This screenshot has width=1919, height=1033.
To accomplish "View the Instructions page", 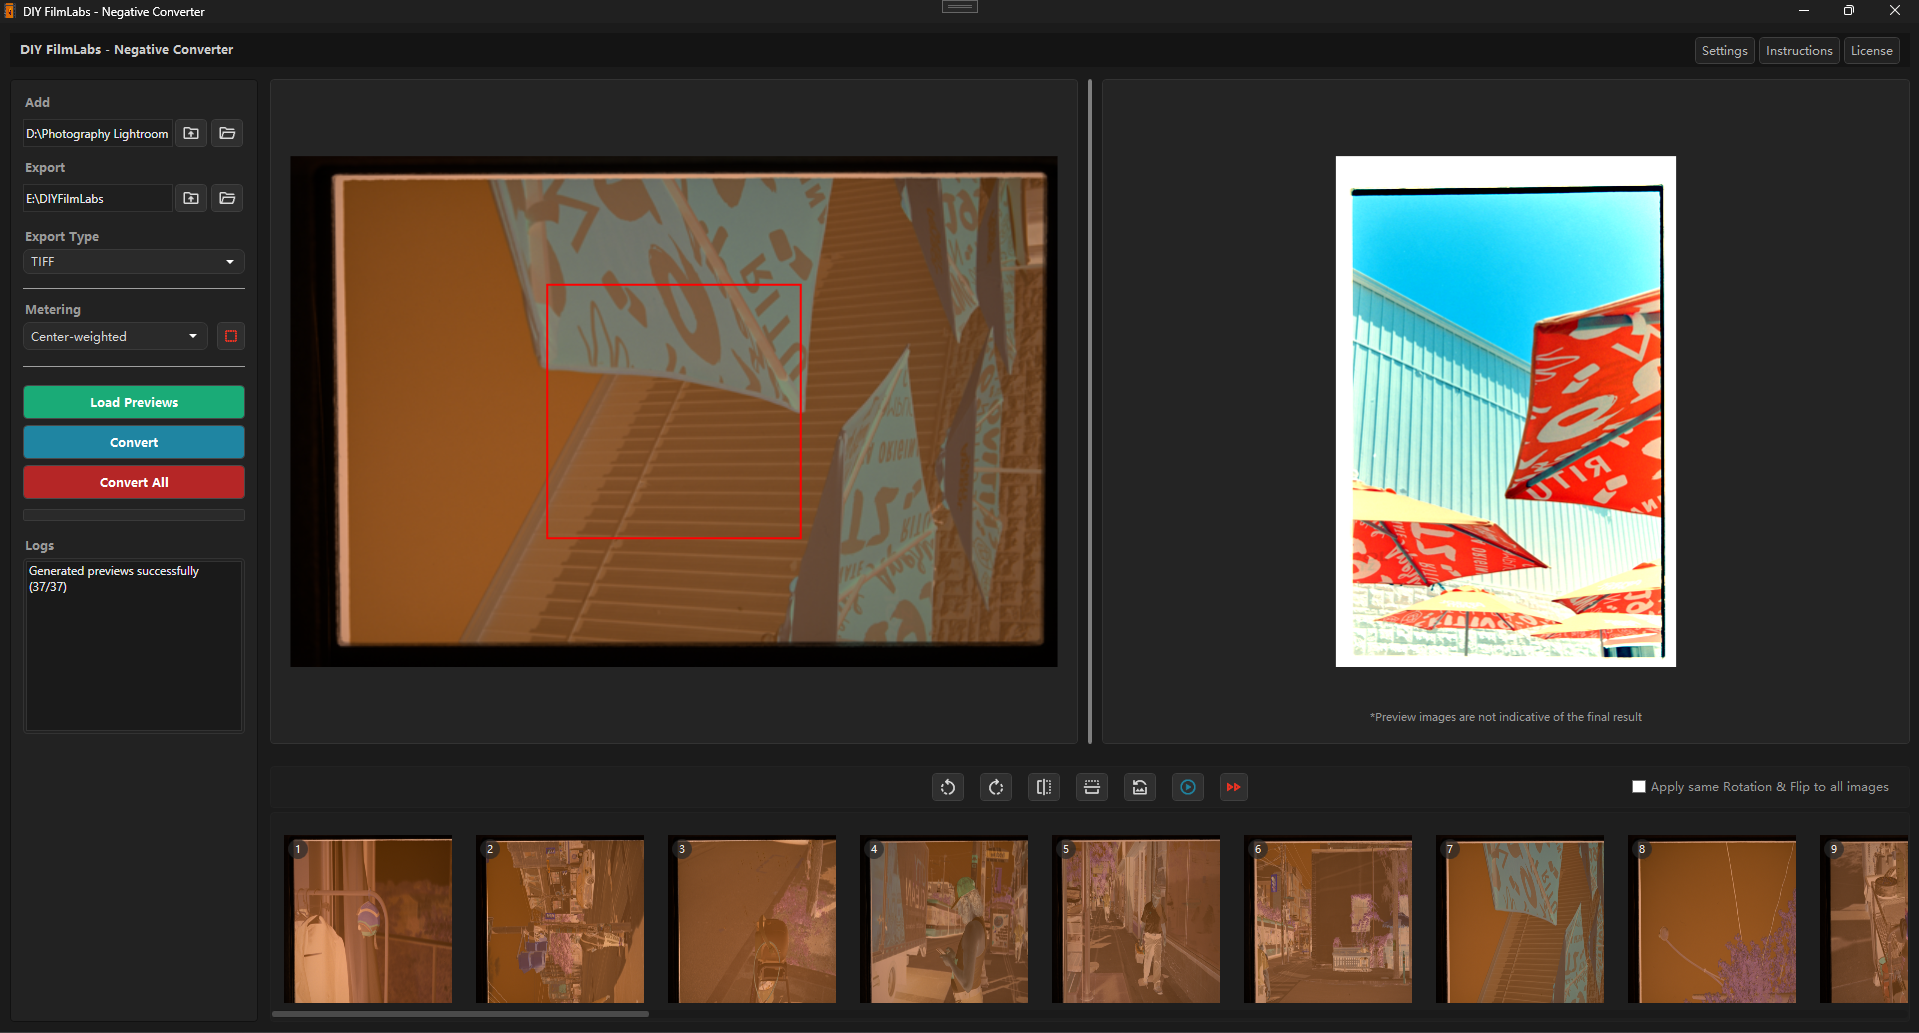I will 1798,50.
